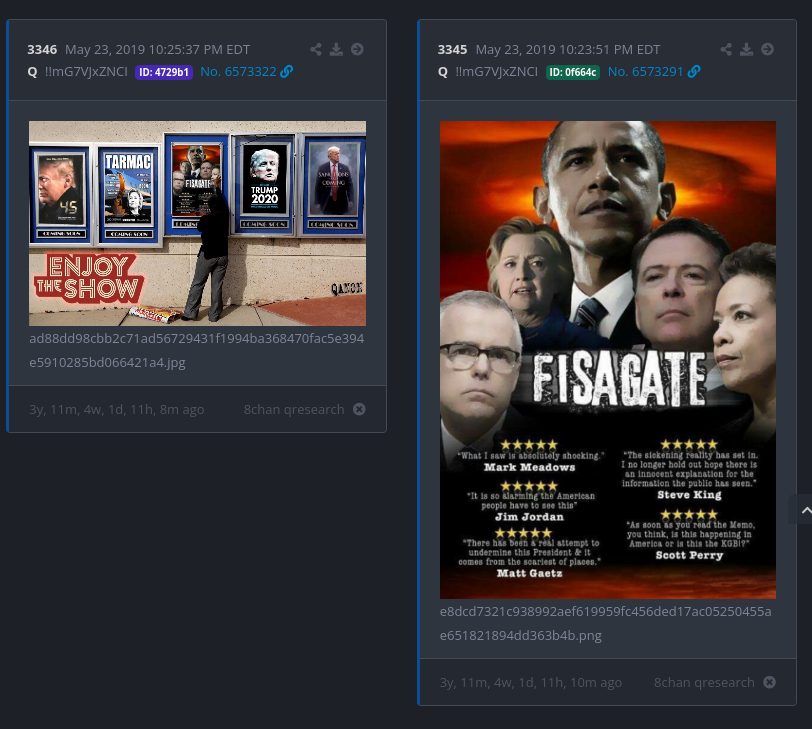The height and width of the screenshot is (729, 812).
Task: Click the download icon on post 3346
Action: [x=337, y=49]
